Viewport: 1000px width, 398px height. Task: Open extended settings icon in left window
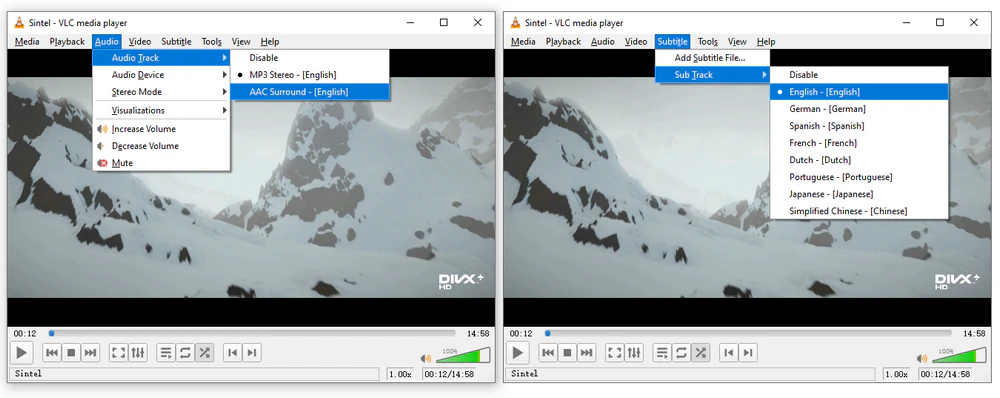[x=138, y=352]
